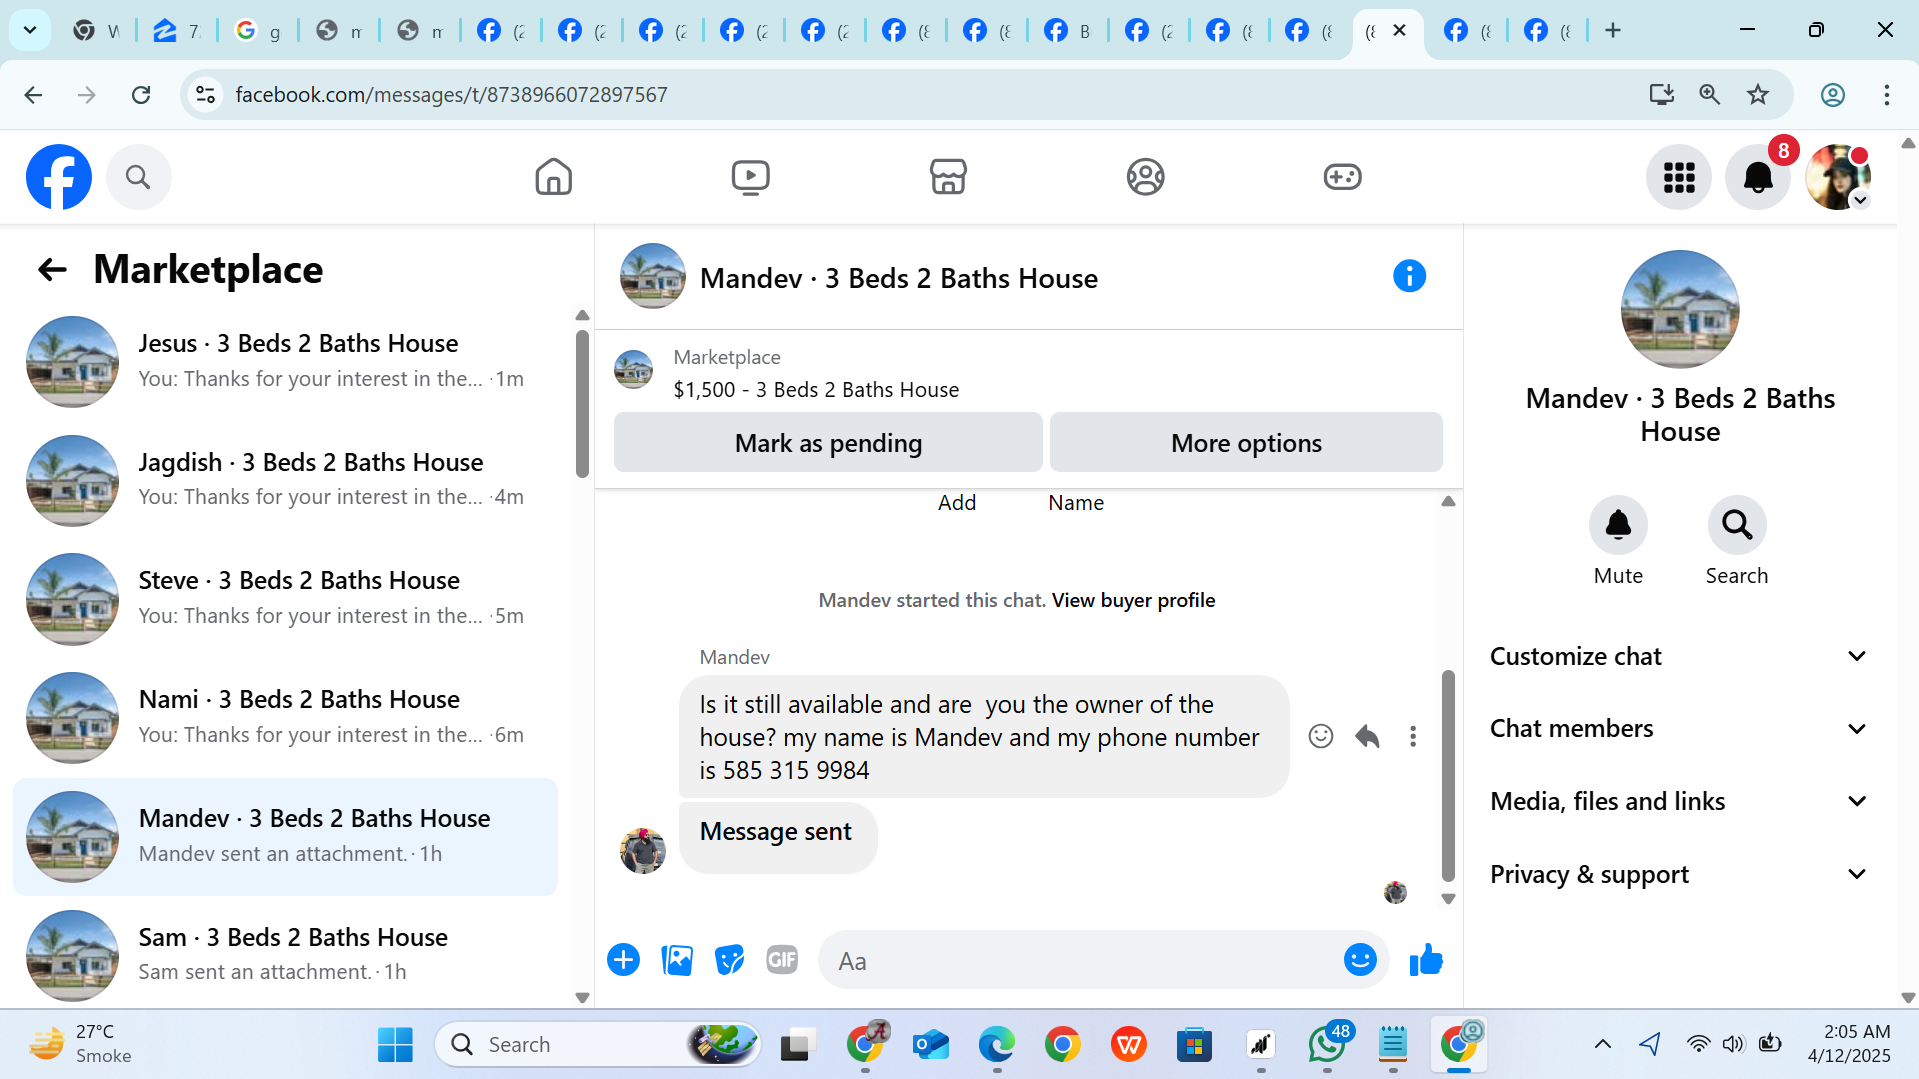Click the Add label in chat

tap(957, 503)
